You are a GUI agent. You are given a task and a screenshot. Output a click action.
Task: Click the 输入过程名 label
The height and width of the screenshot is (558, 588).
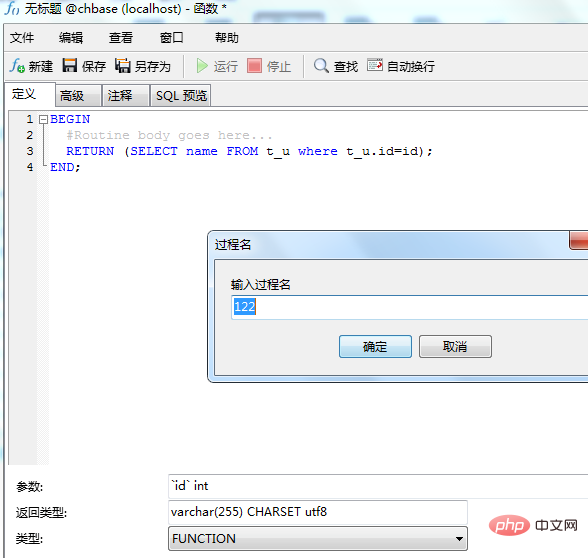261,285
